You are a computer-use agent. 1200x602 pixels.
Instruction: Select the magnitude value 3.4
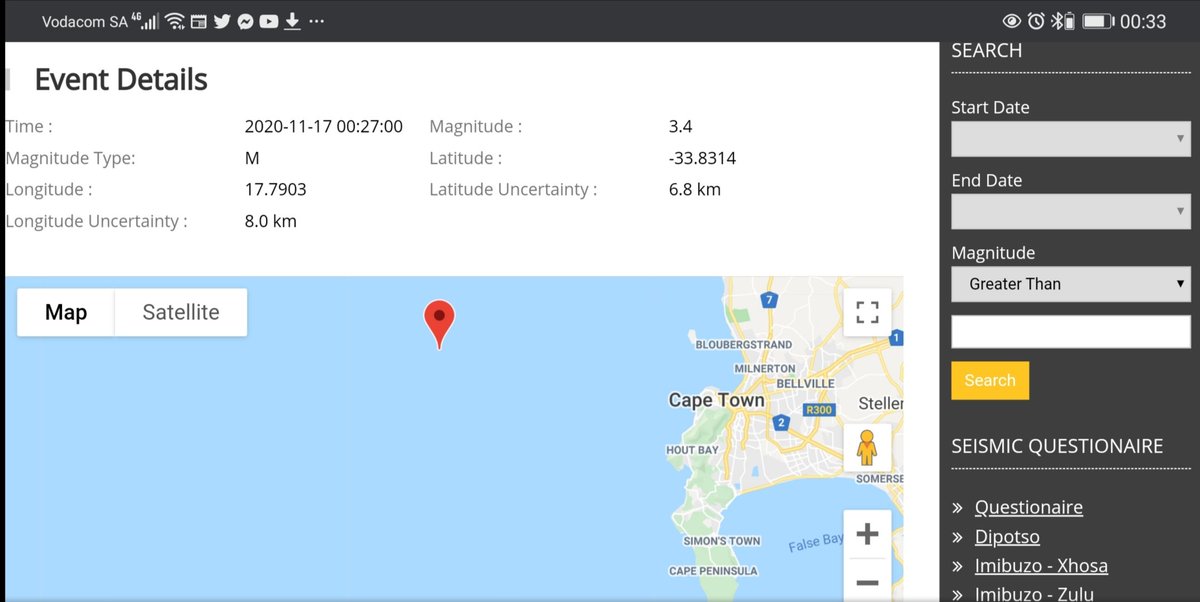680,126
